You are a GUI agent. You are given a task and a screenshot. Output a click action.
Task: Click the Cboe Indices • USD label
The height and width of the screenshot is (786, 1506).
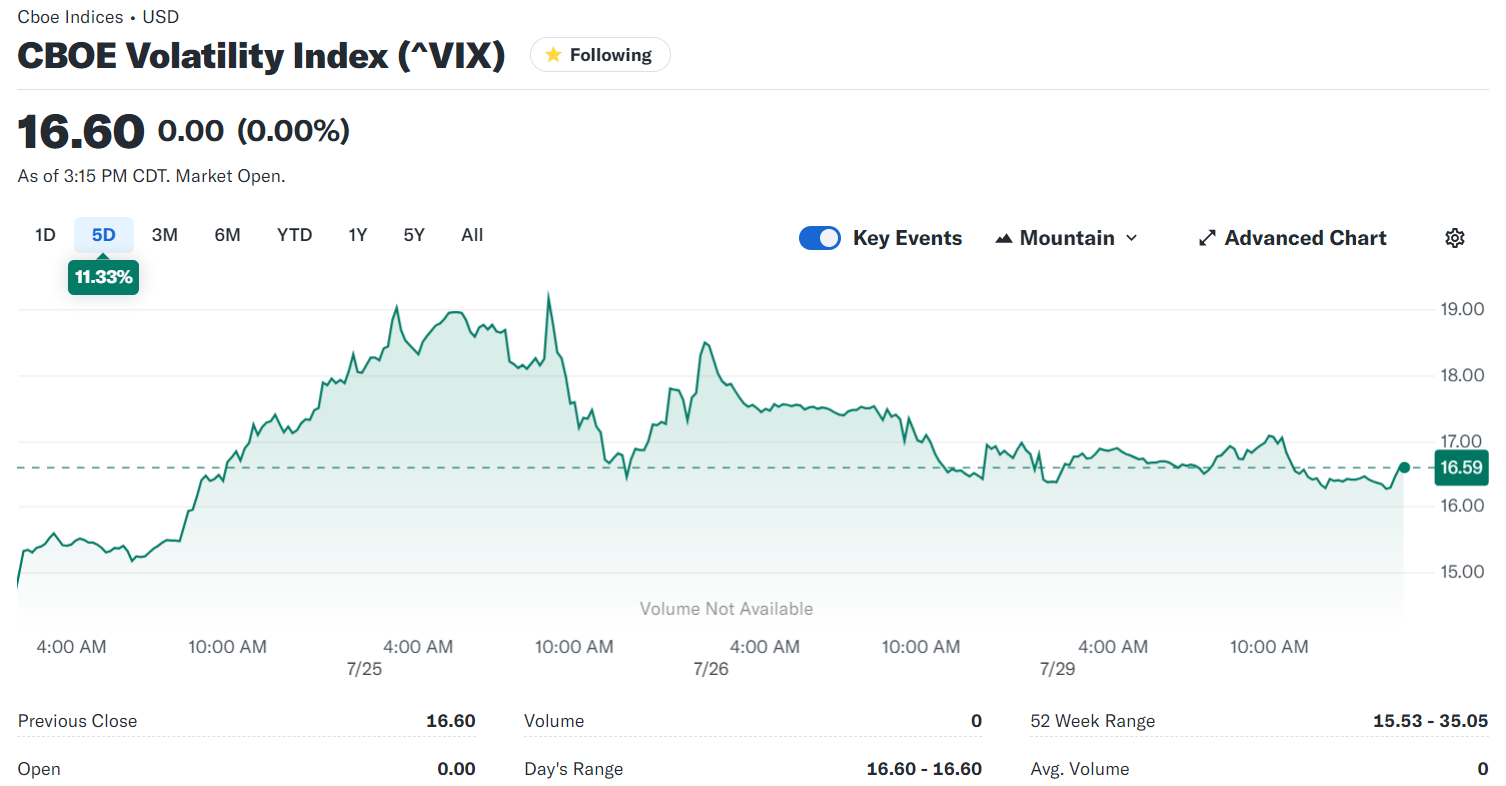[x=98, y=17]
